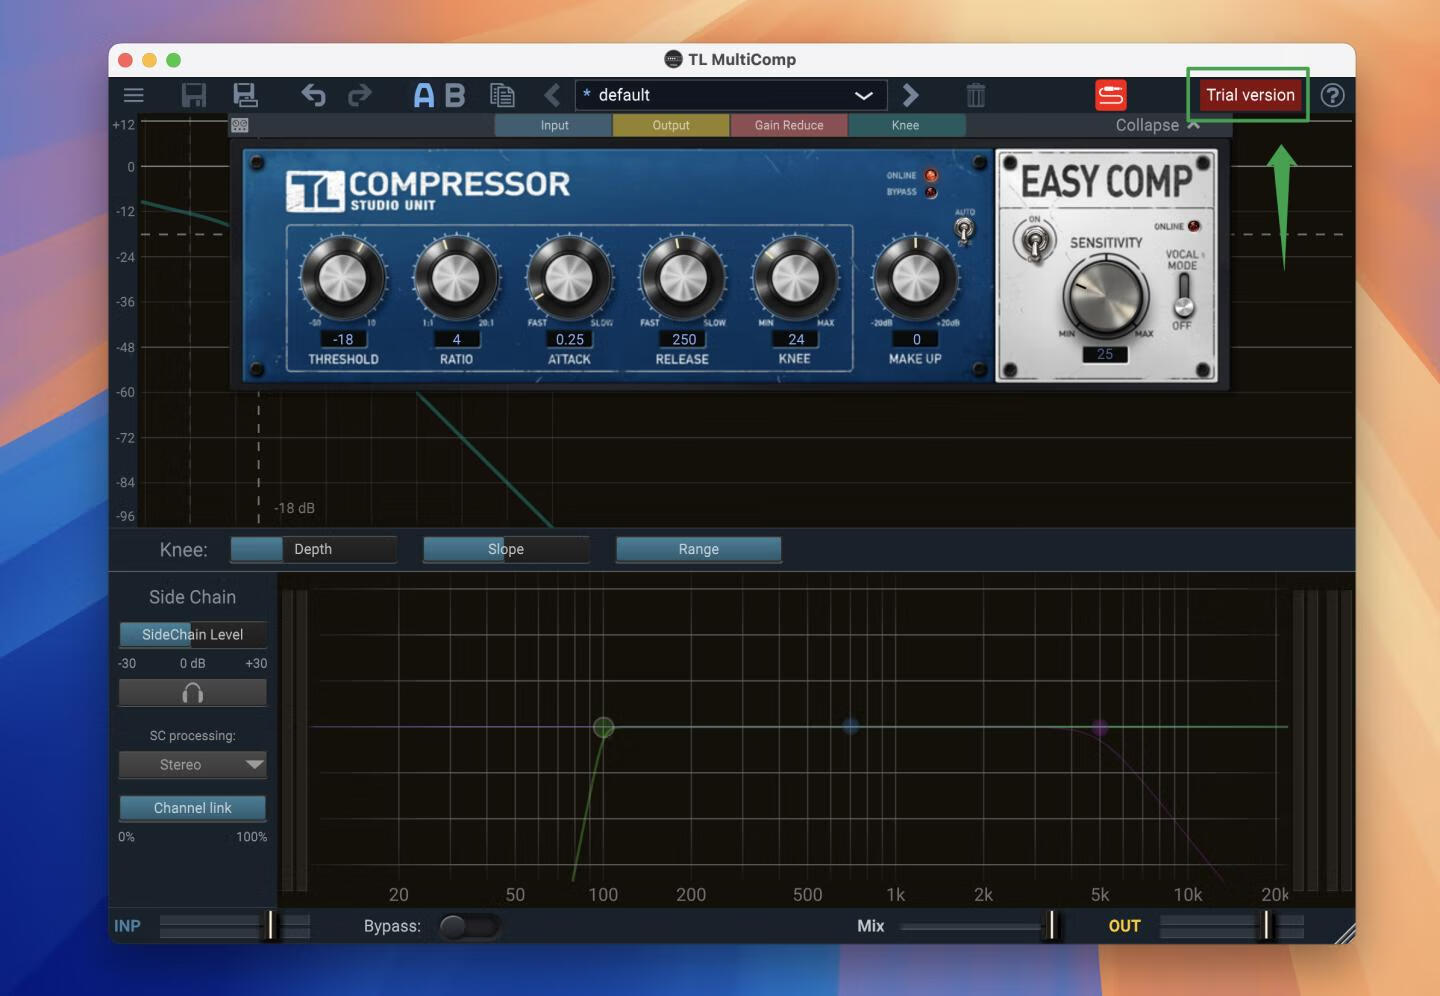The height and width of the screenshot is (996, 1440).
Task: Toggle the Output graph tab
Action: click(671, 125)
